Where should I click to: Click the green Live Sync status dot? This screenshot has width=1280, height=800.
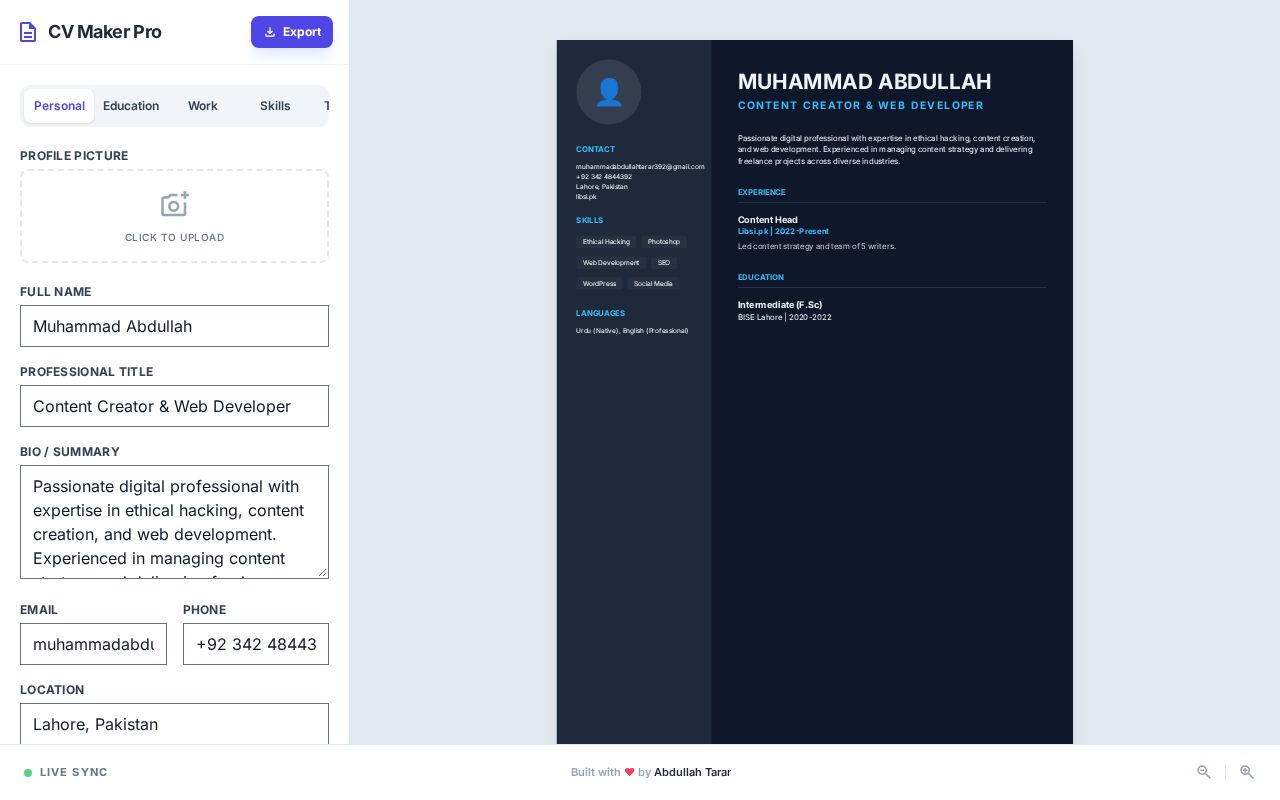click(28, 773)
